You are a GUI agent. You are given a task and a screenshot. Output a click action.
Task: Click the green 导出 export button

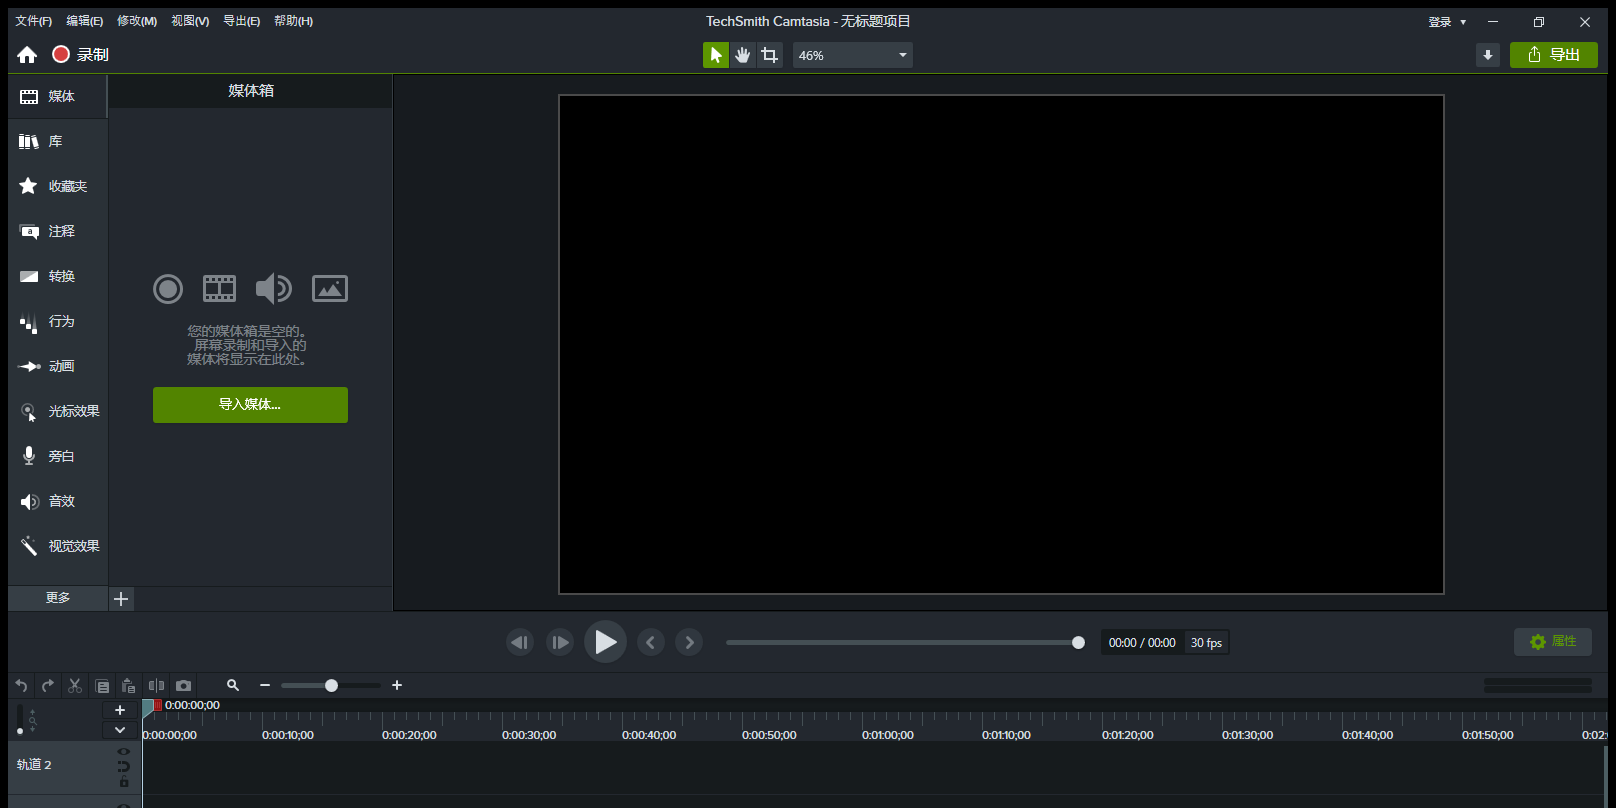1554,55
